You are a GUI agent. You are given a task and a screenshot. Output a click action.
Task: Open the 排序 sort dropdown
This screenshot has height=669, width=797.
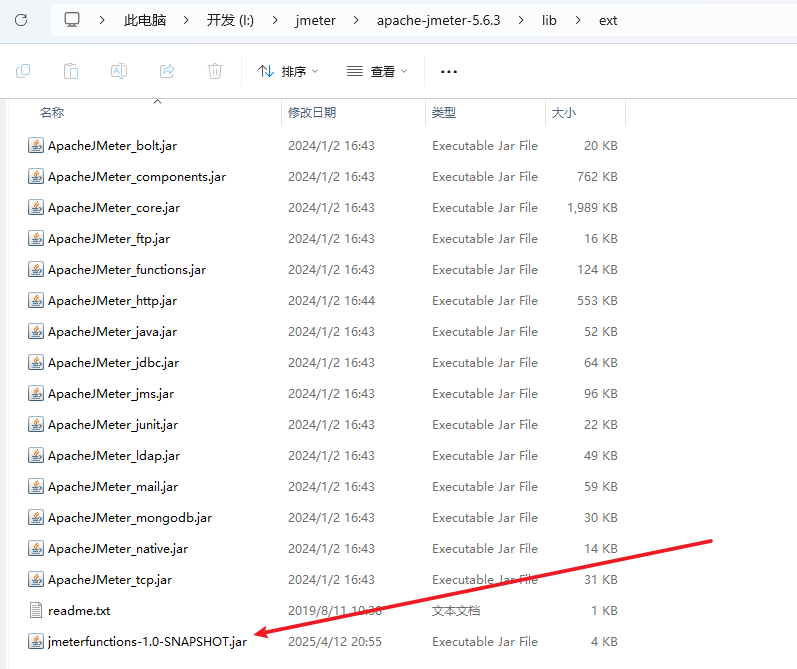click(x=288, y=71)
